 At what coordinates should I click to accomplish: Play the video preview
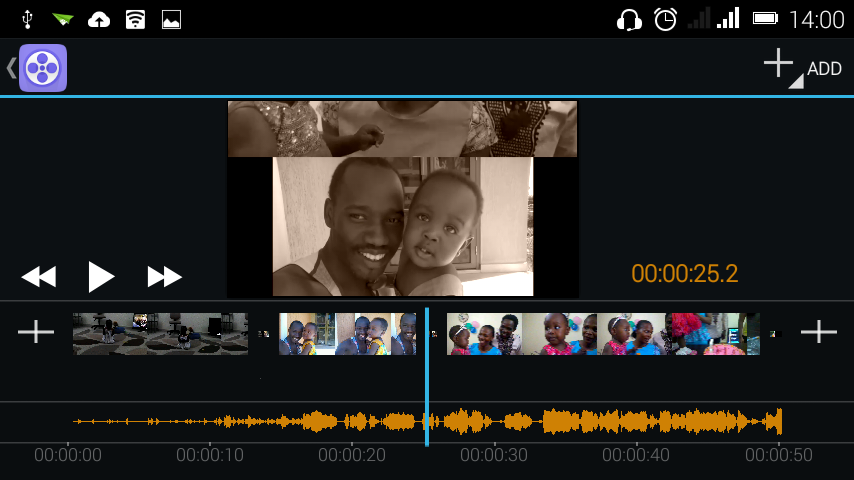pyautogui.click(x=101, y=277)
